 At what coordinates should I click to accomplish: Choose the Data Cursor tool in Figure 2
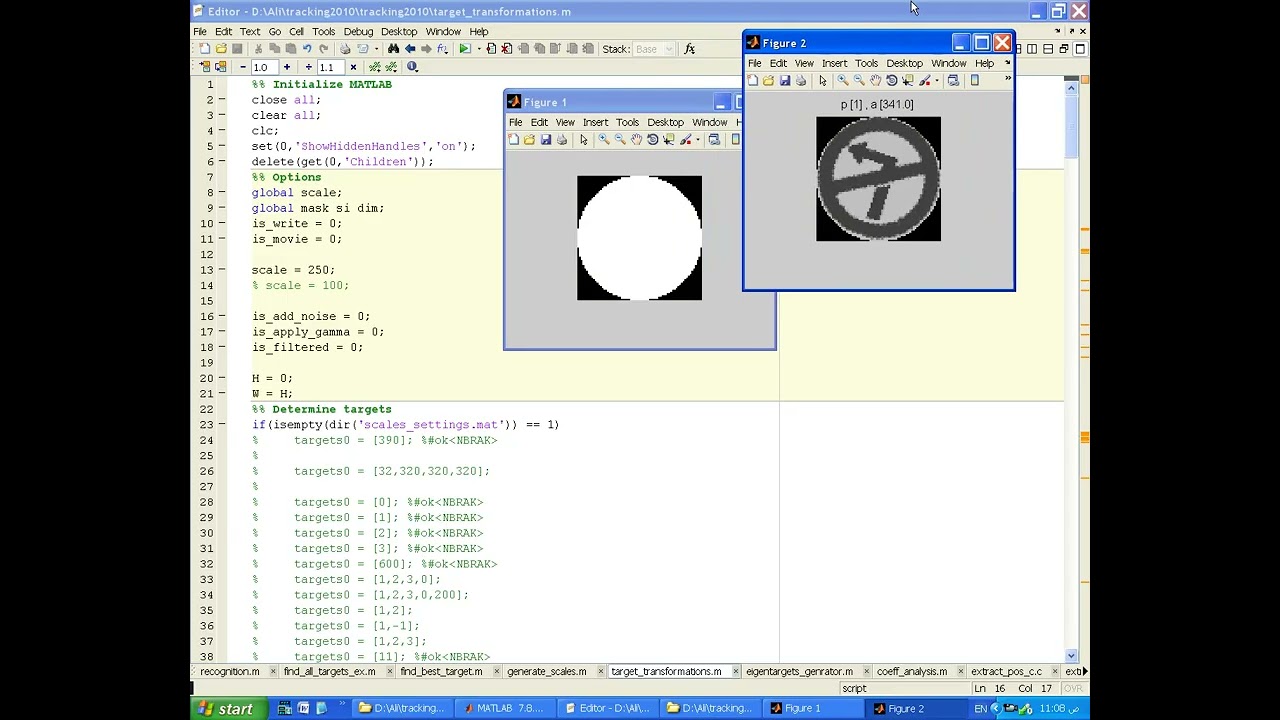[907, 81]
